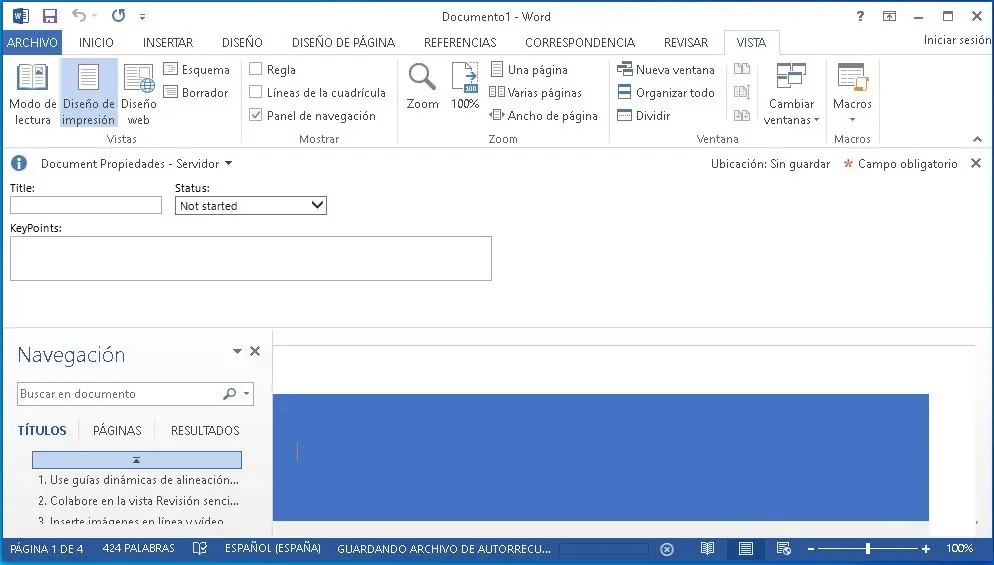The image size is (994, 565).
Task: Select the TÍTULOS navigation tab
Action: coord(42,431)
